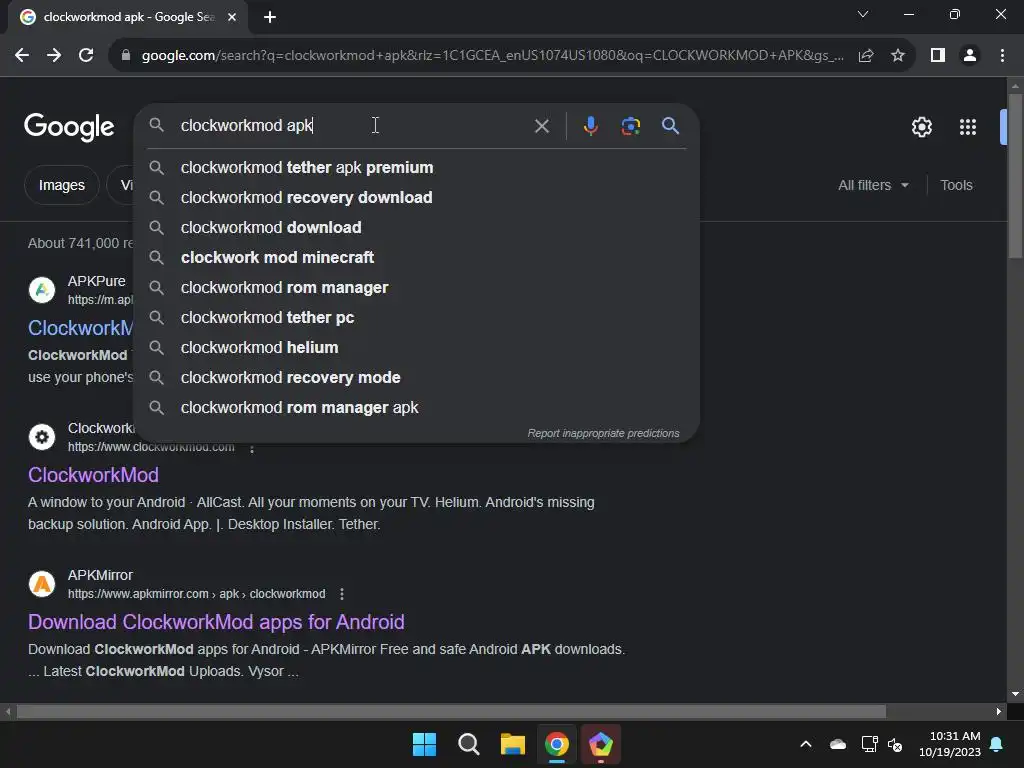Click the scroll-right arrow
Screen dimensions: 1024x768
[x=998, y=712]
